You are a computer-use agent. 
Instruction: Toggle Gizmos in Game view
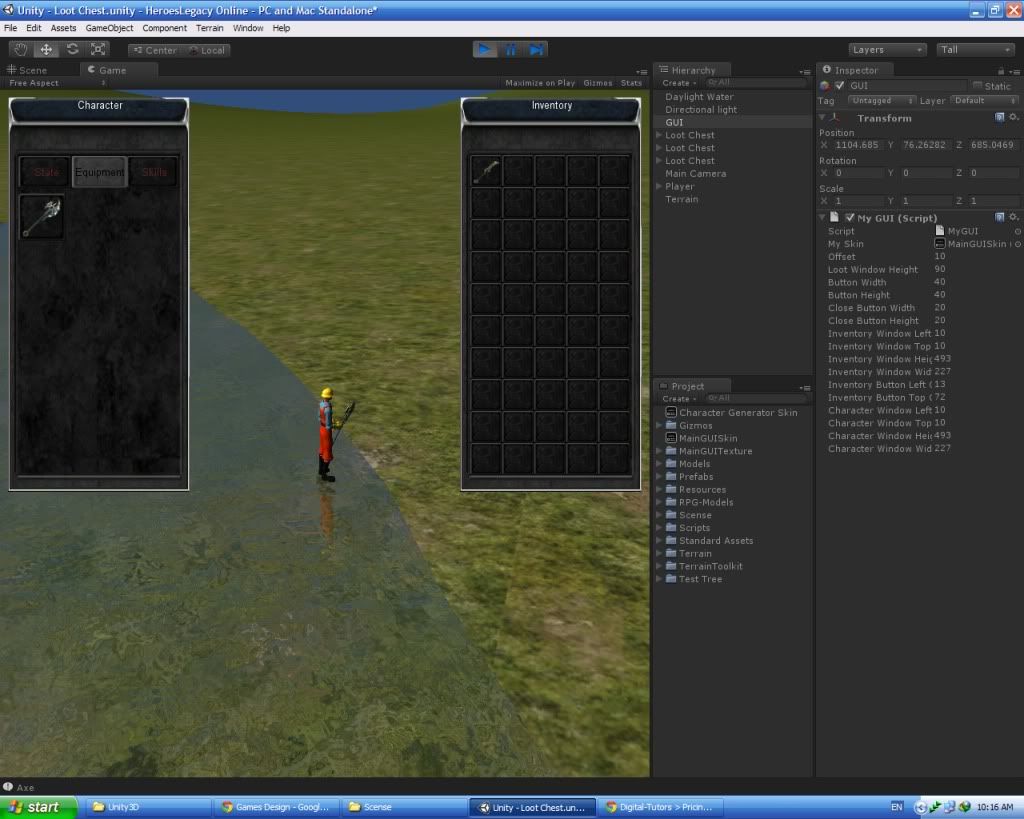(x=598, y=83)
